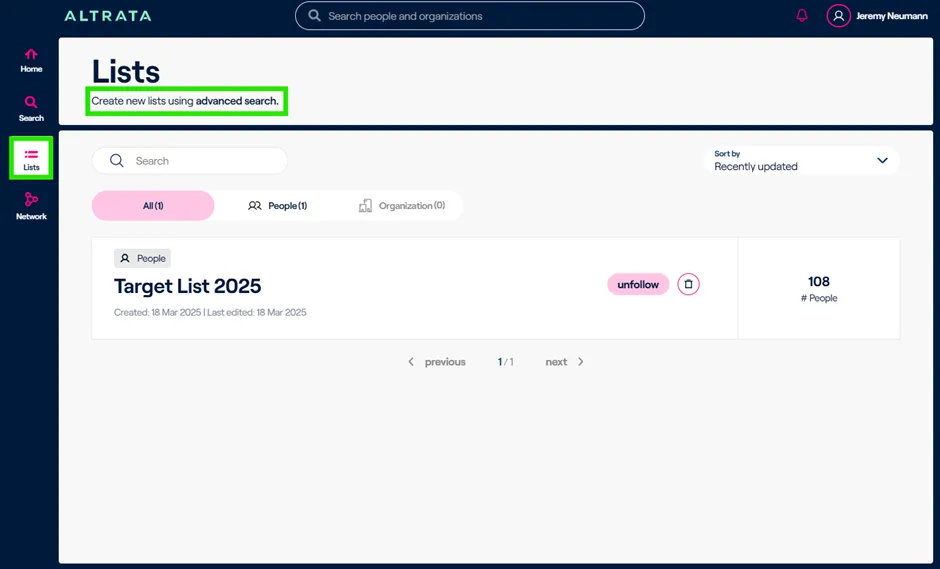Click magnifier icon in lists search box
The width and height of the screenshot is (940, 569).
[x=117, y=161]
